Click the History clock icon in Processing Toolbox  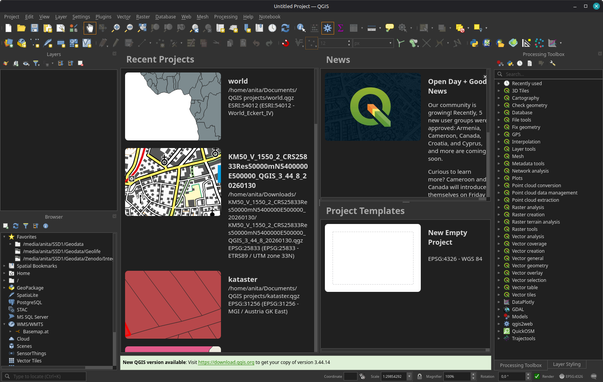click(x=520, y=63)
